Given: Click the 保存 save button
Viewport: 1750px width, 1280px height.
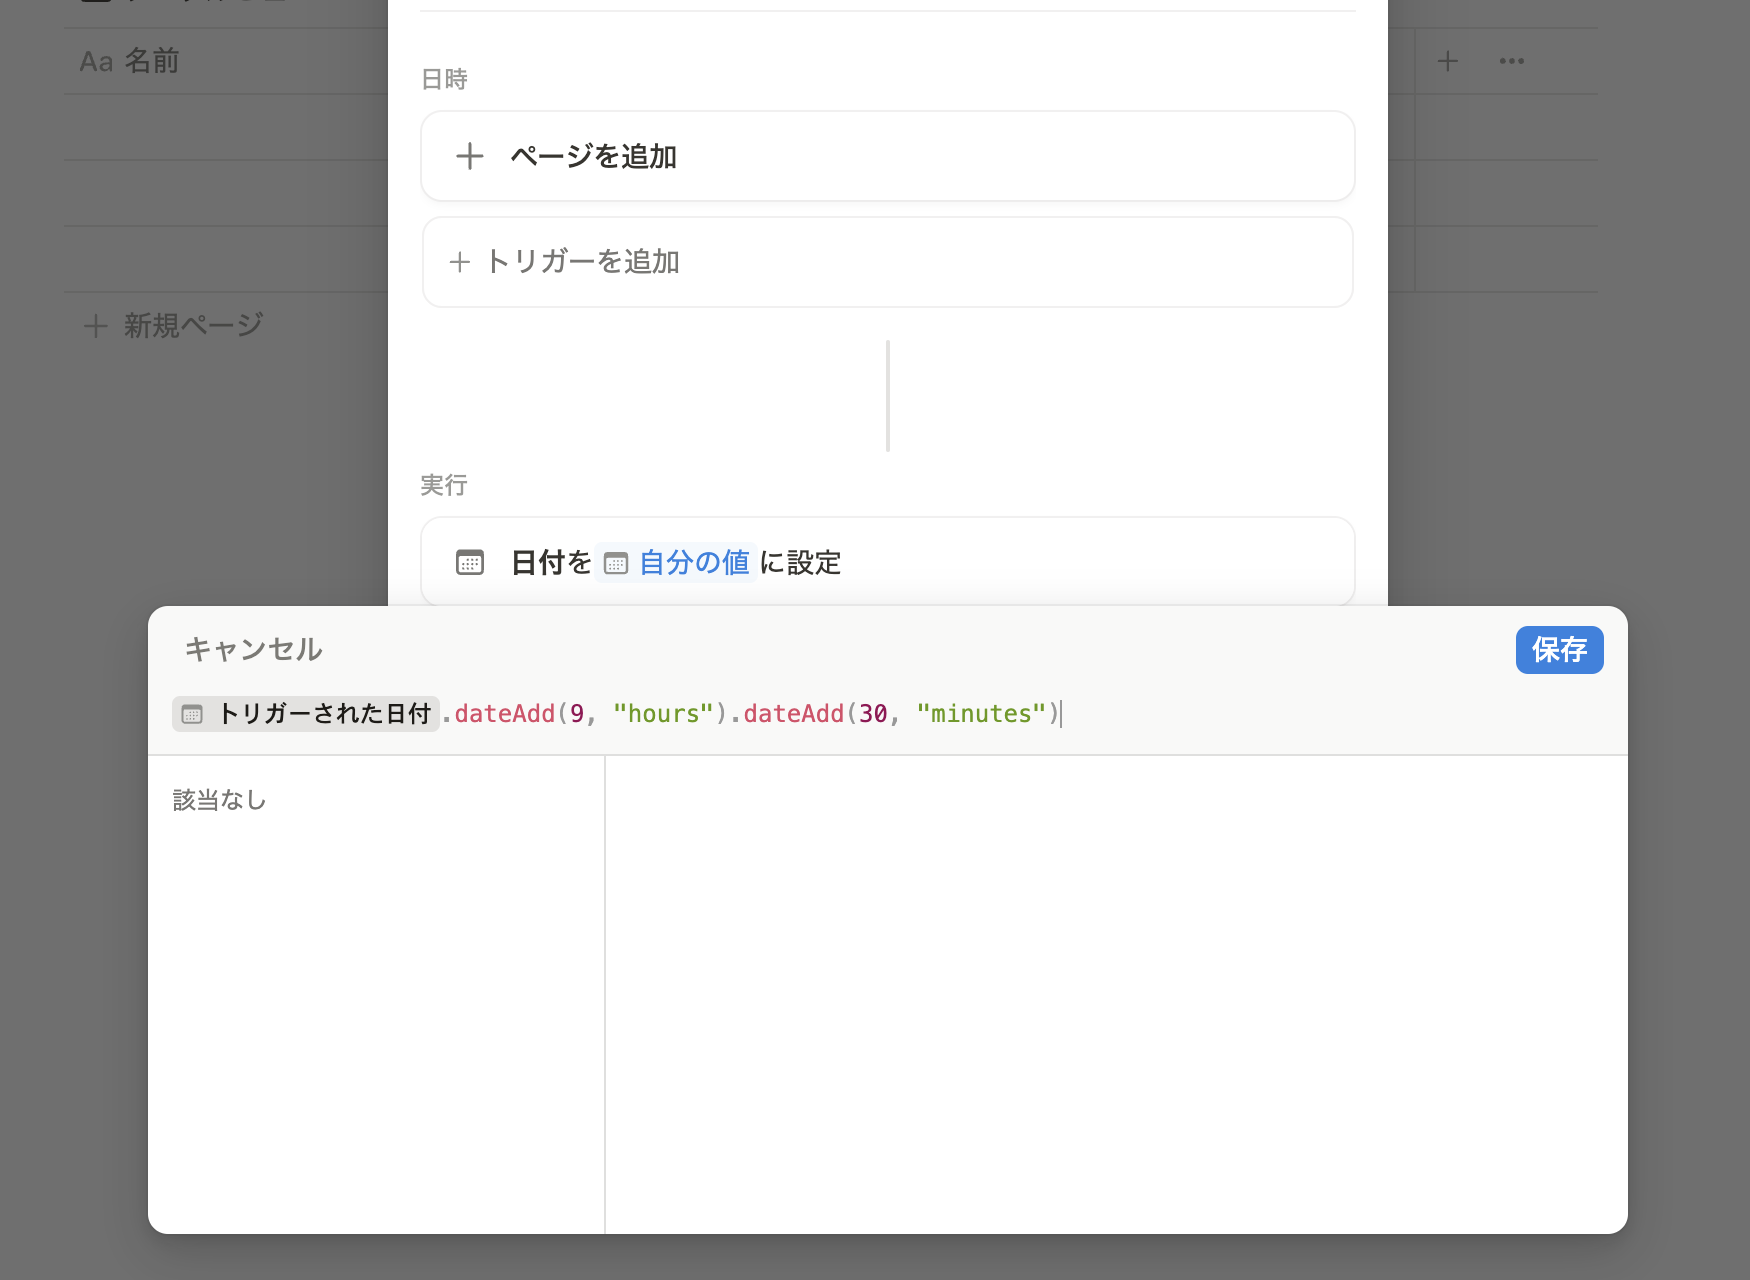Looking at the screenshot, I should pos(1559,650).
